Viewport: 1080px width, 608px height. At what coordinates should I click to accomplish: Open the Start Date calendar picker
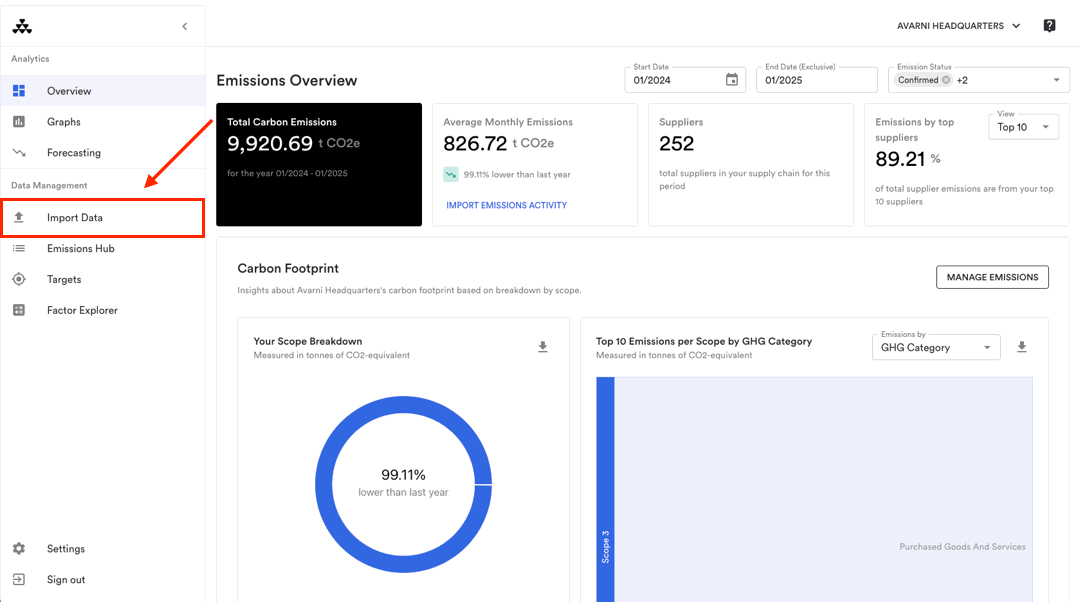tap(731, 80)
